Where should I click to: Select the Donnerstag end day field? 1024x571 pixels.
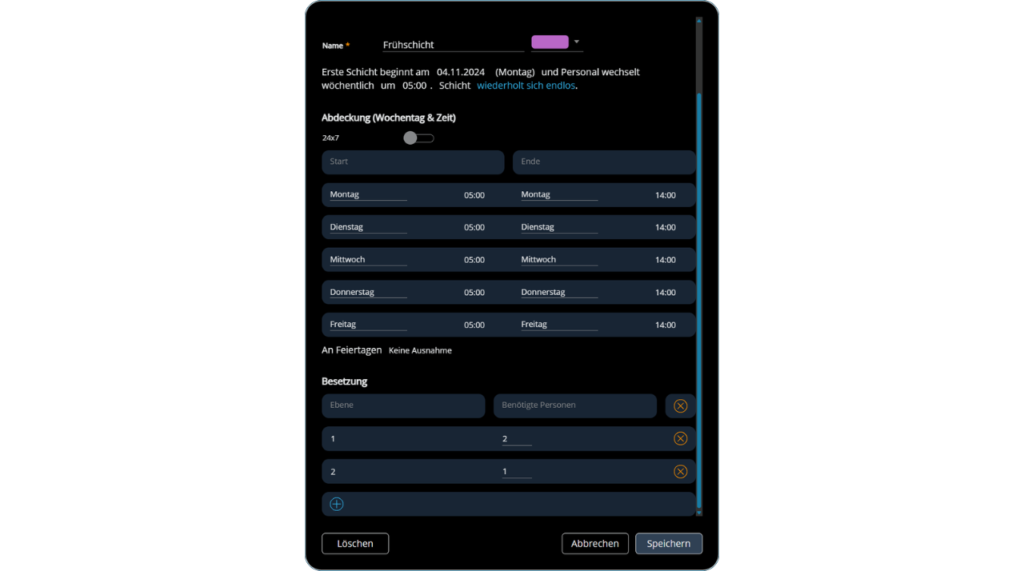pos(559,292)
